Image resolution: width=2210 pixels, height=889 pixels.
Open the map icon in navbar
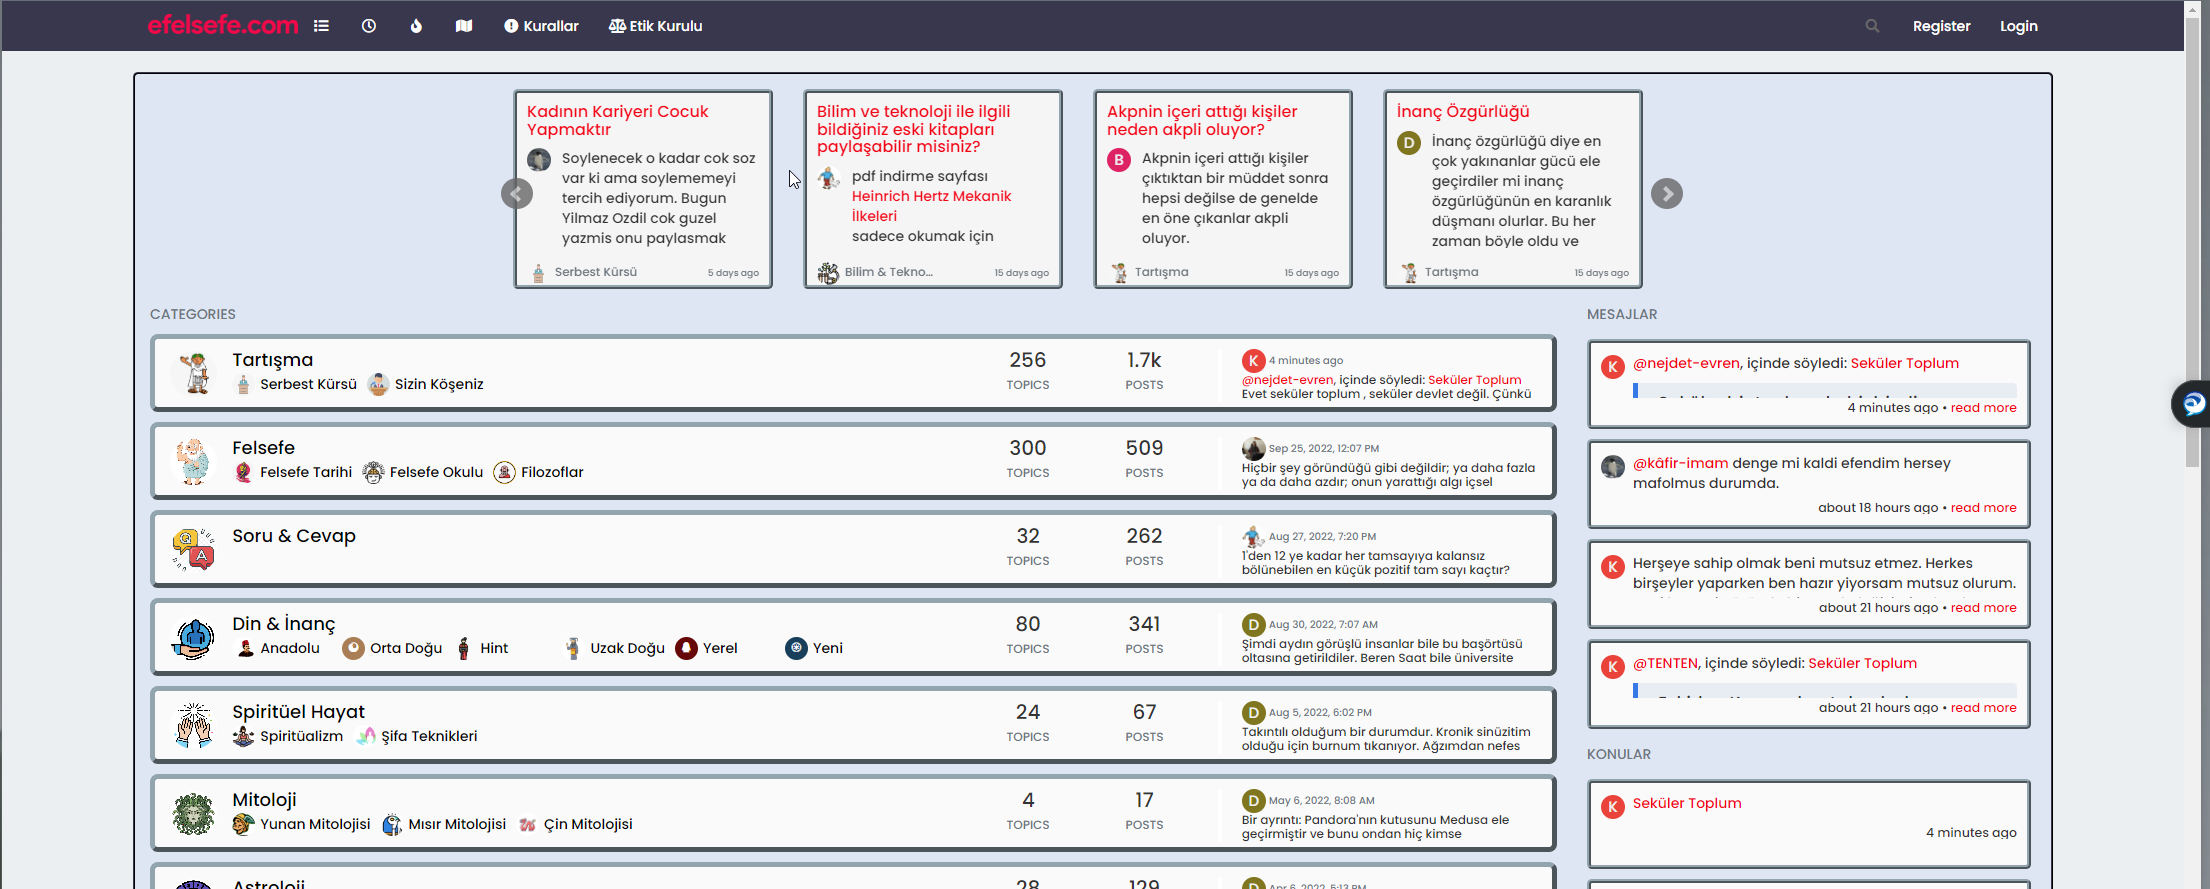[x=464, y=26]
